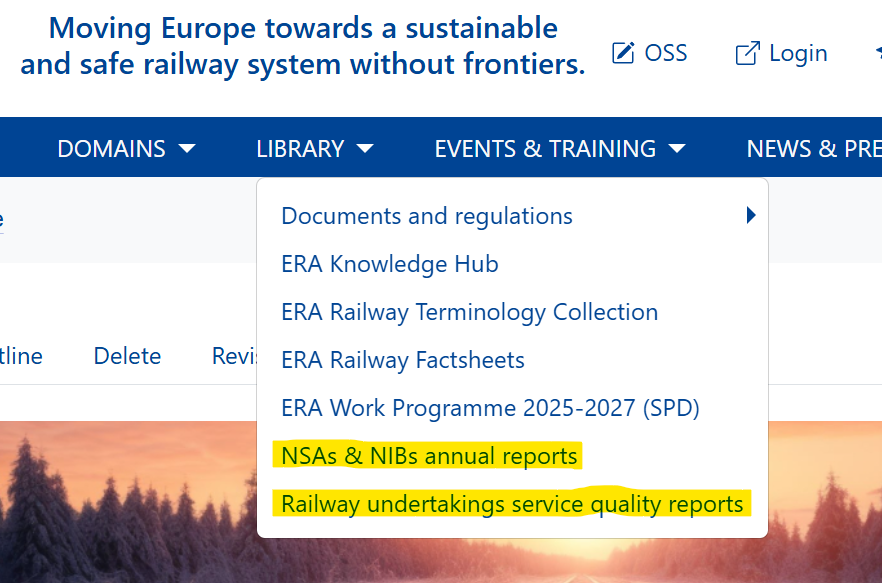Expand the Documents and regulations submenu arrow
The height and width of the screenshot is (583, 882).
[x=751, y=215]
